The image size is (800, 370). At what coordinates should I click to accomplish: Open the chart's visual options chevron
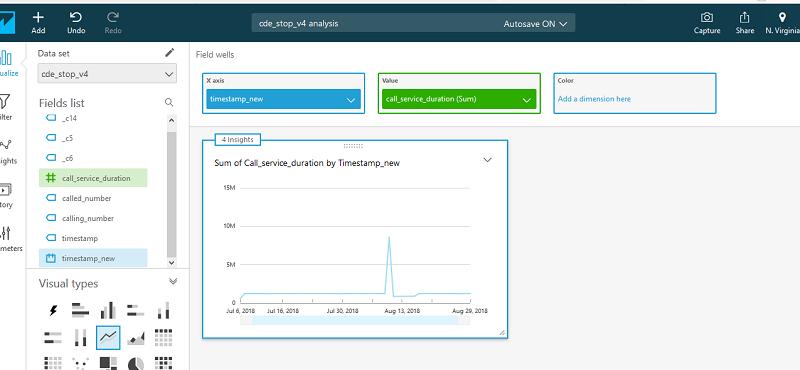tap(487, 160)
